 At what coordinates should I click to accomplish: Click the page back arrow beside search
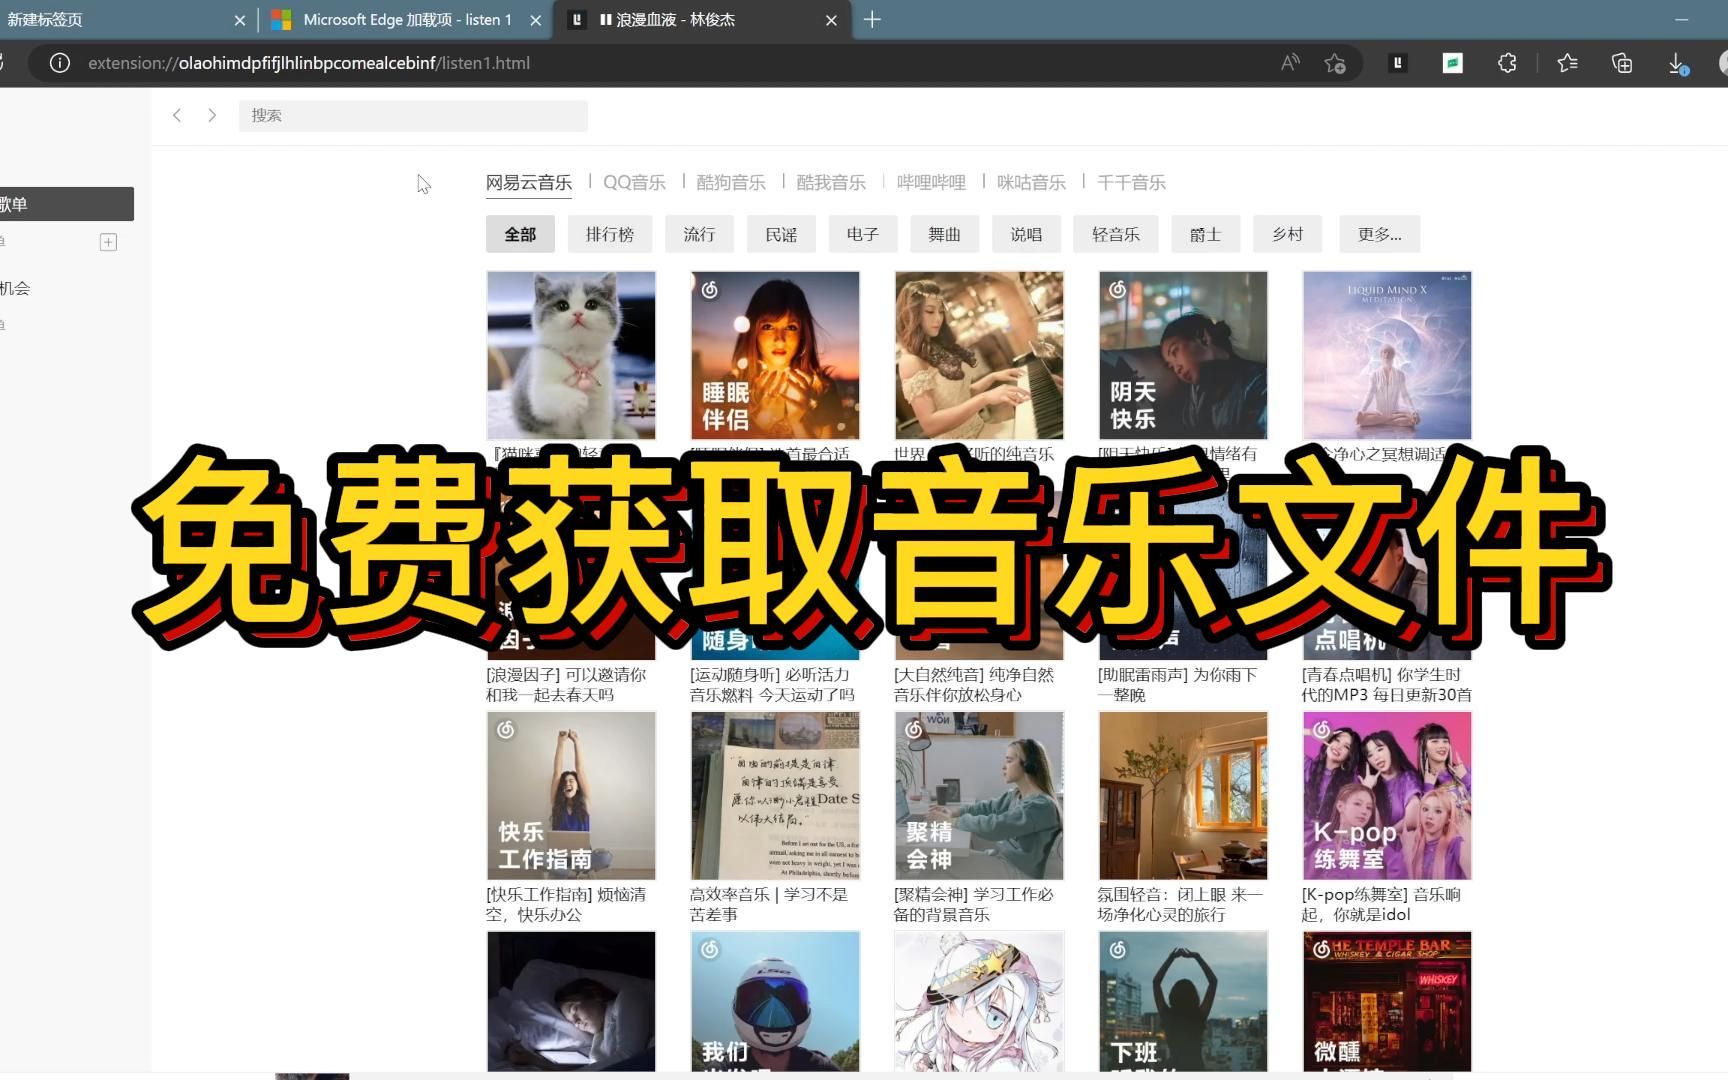(x=177, y=115)
